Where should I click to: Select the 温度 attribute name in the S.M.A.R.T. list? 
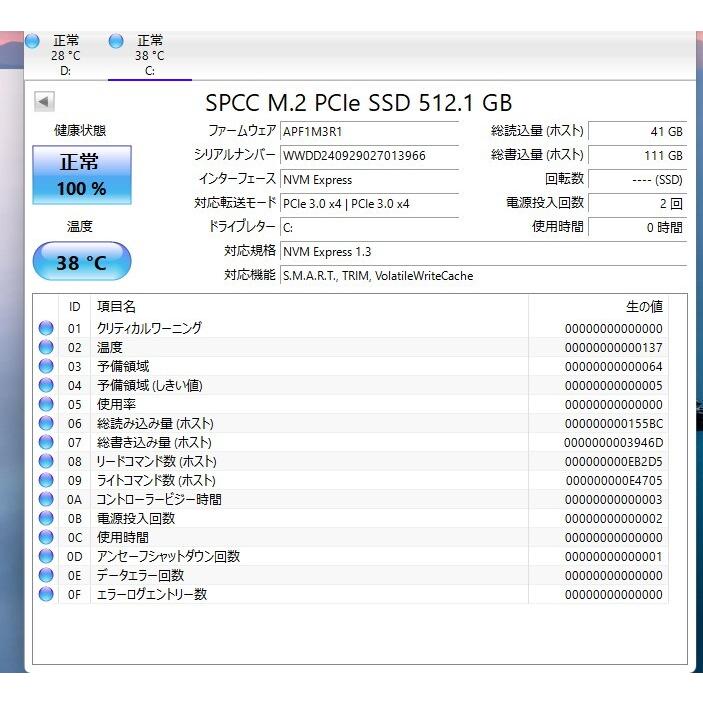tap(110, 347)
